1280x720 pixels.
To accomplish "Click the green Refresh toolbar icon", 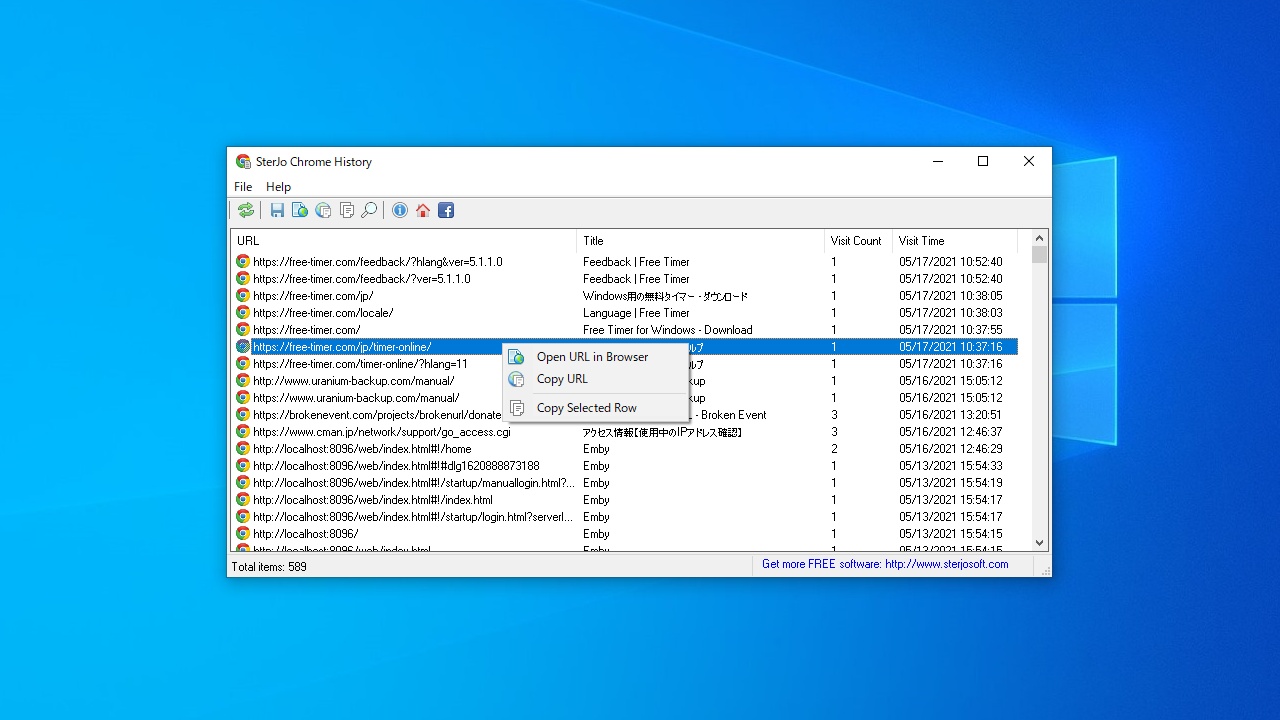I will point(245,210).
